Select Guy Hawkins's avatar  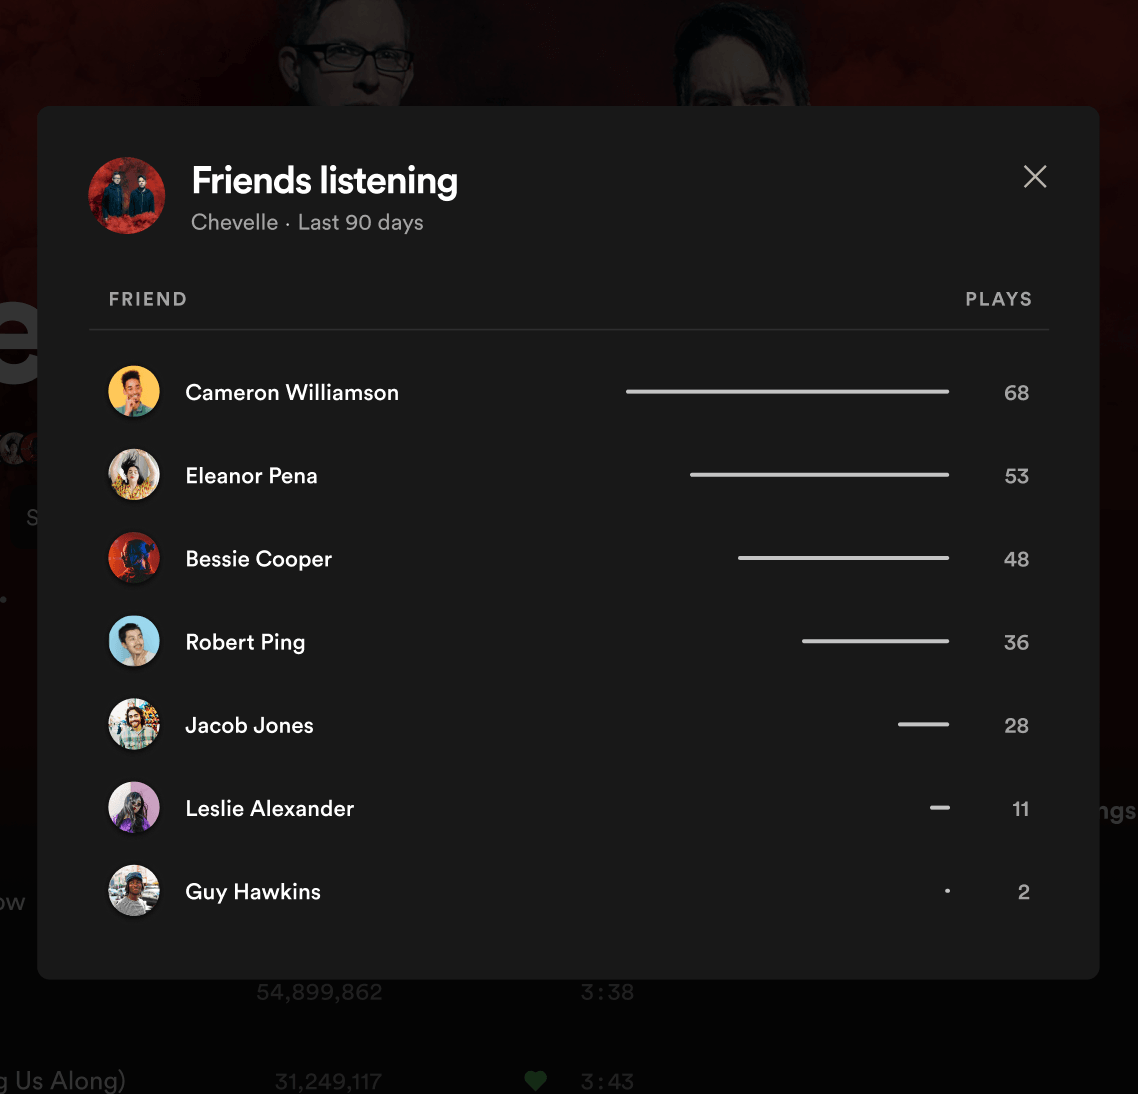pyautogui.click(x=133, y=890)
